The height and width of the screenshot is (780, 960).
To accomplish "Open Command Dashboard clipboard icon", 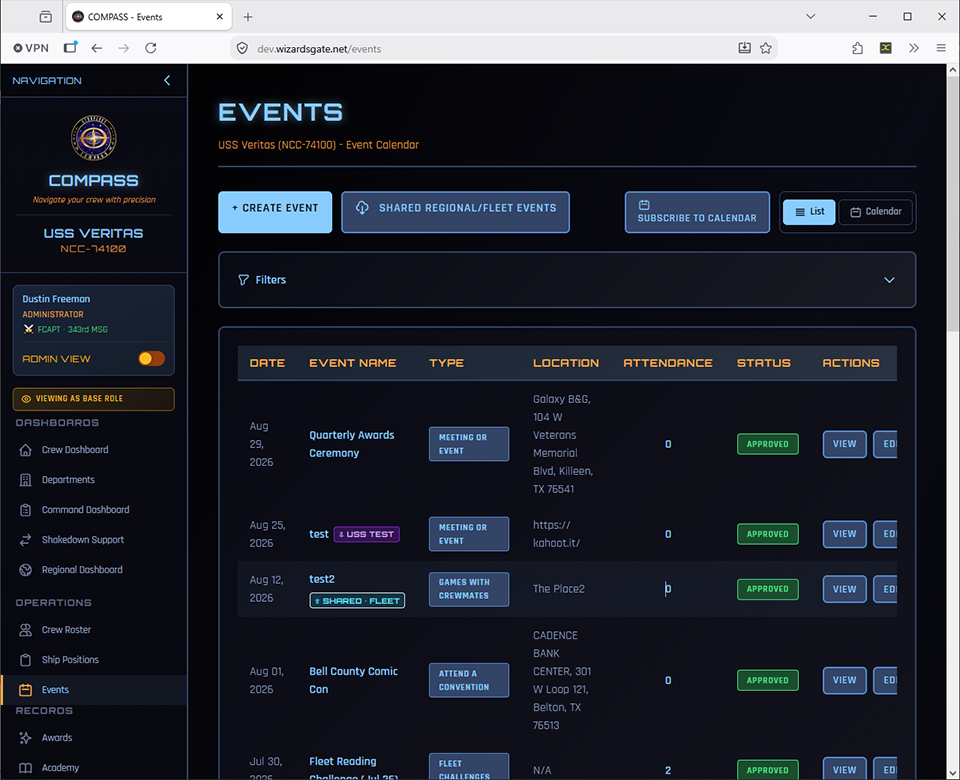I will tap(25, 510).
